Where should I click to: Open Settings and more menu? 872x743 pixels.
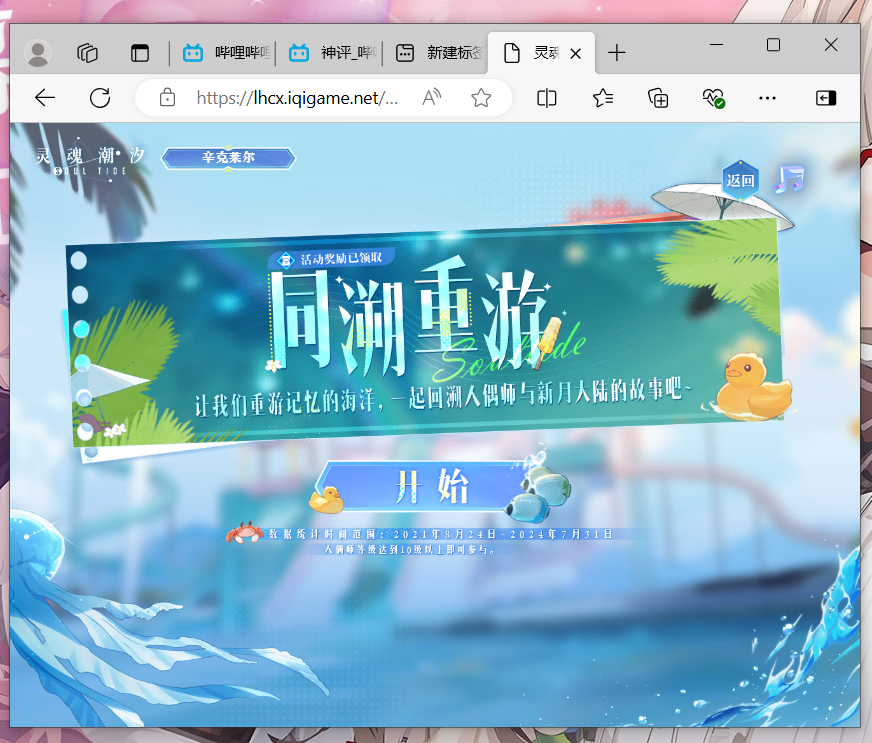click(x=767, y=98)
